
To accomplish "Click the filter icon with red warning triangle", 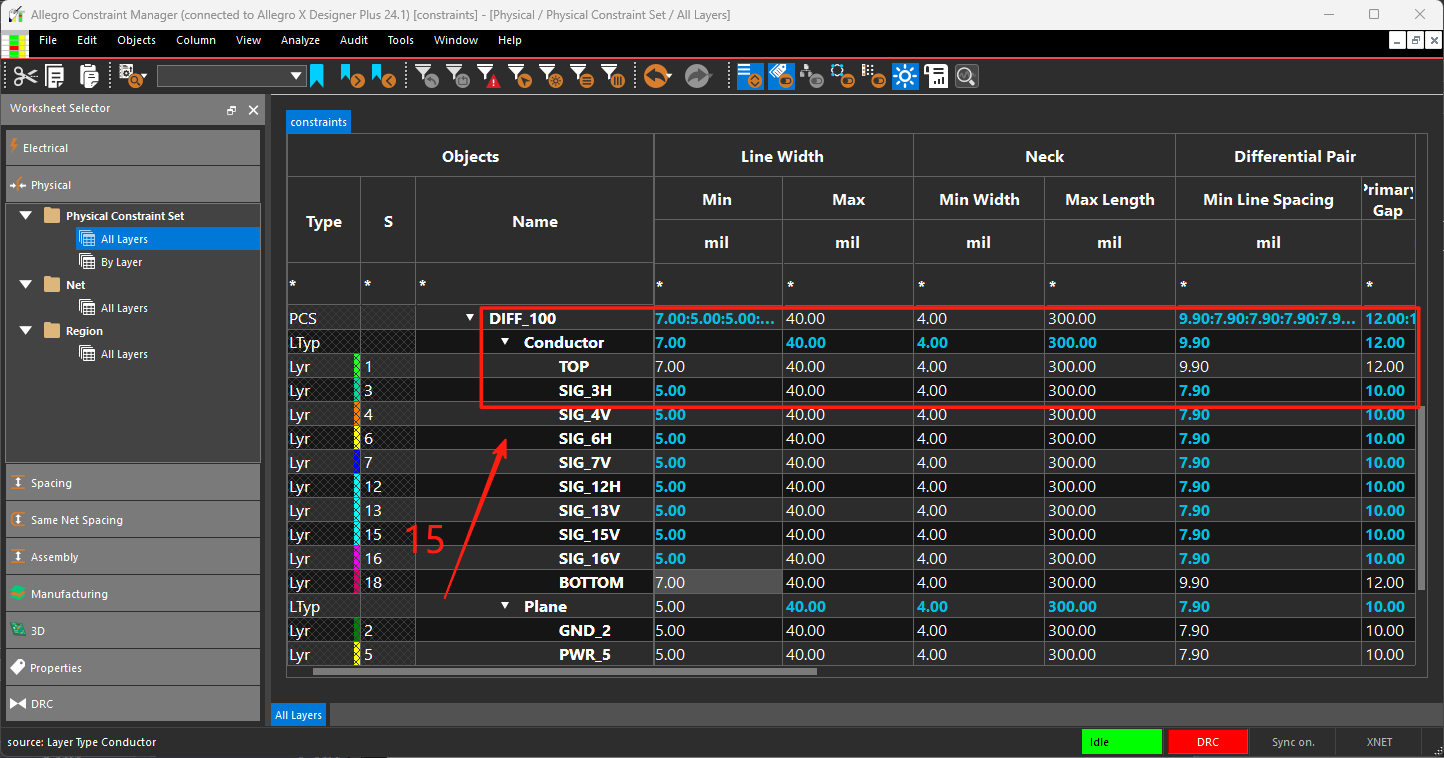I will click(x=487, y=76).
